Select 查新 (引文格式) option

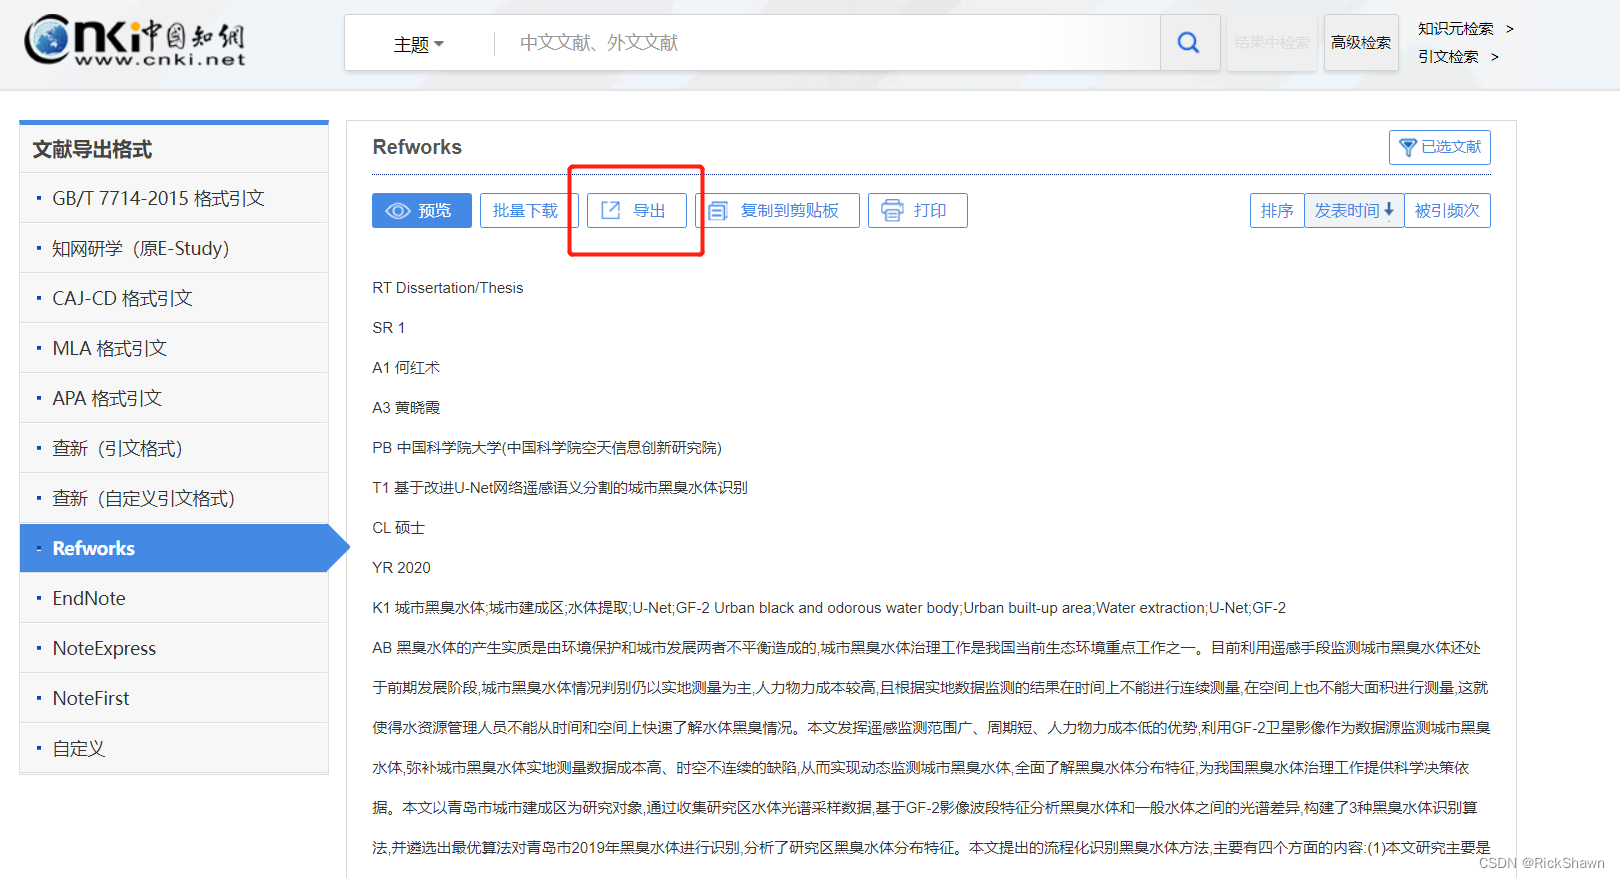pyautogui.click(x=174, y=448)
